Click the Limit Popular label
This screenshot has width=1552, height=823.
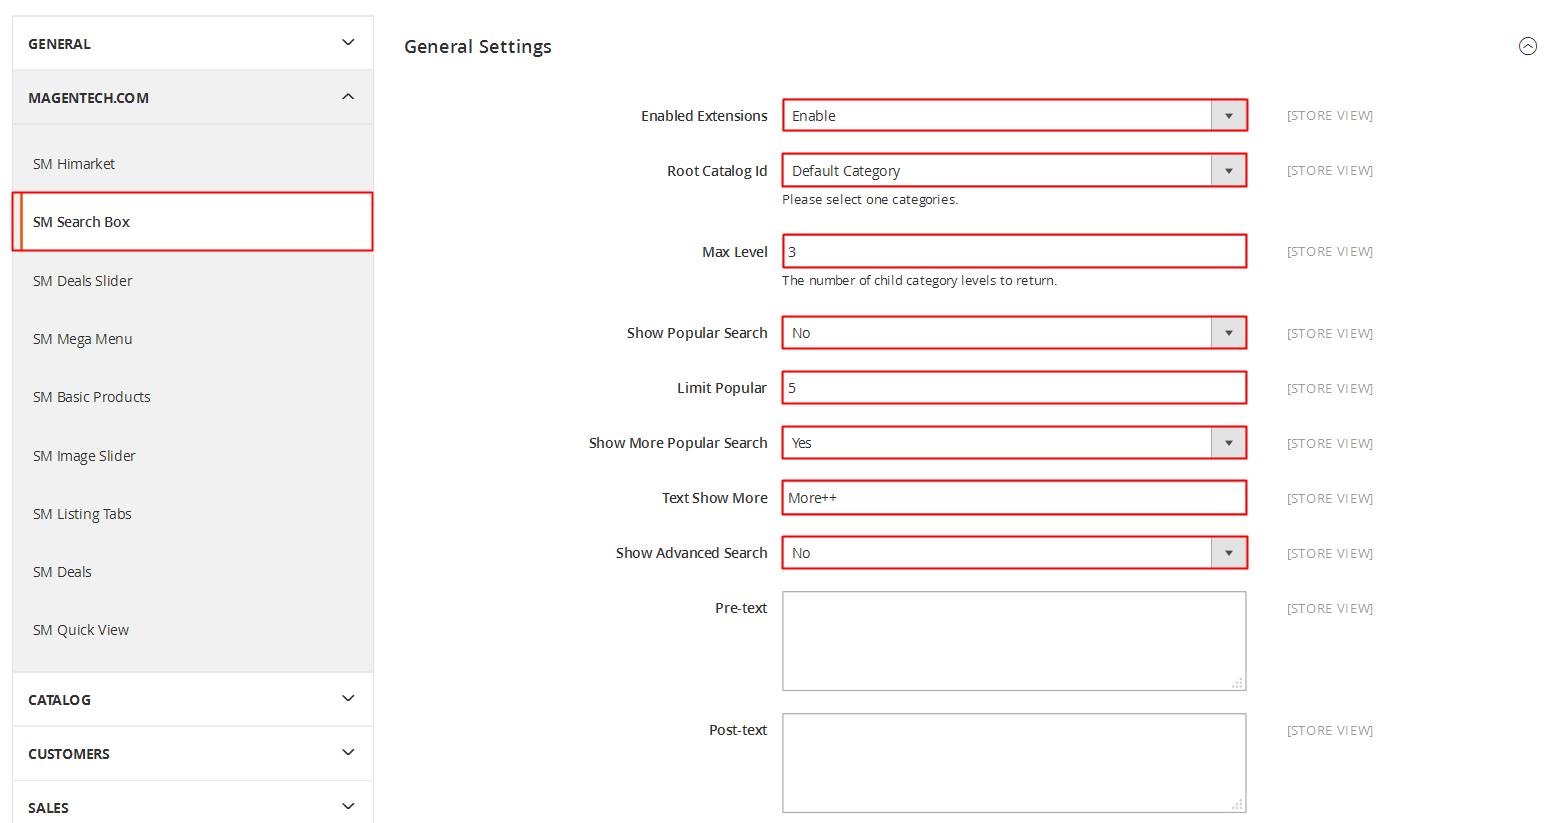point(722,388)
